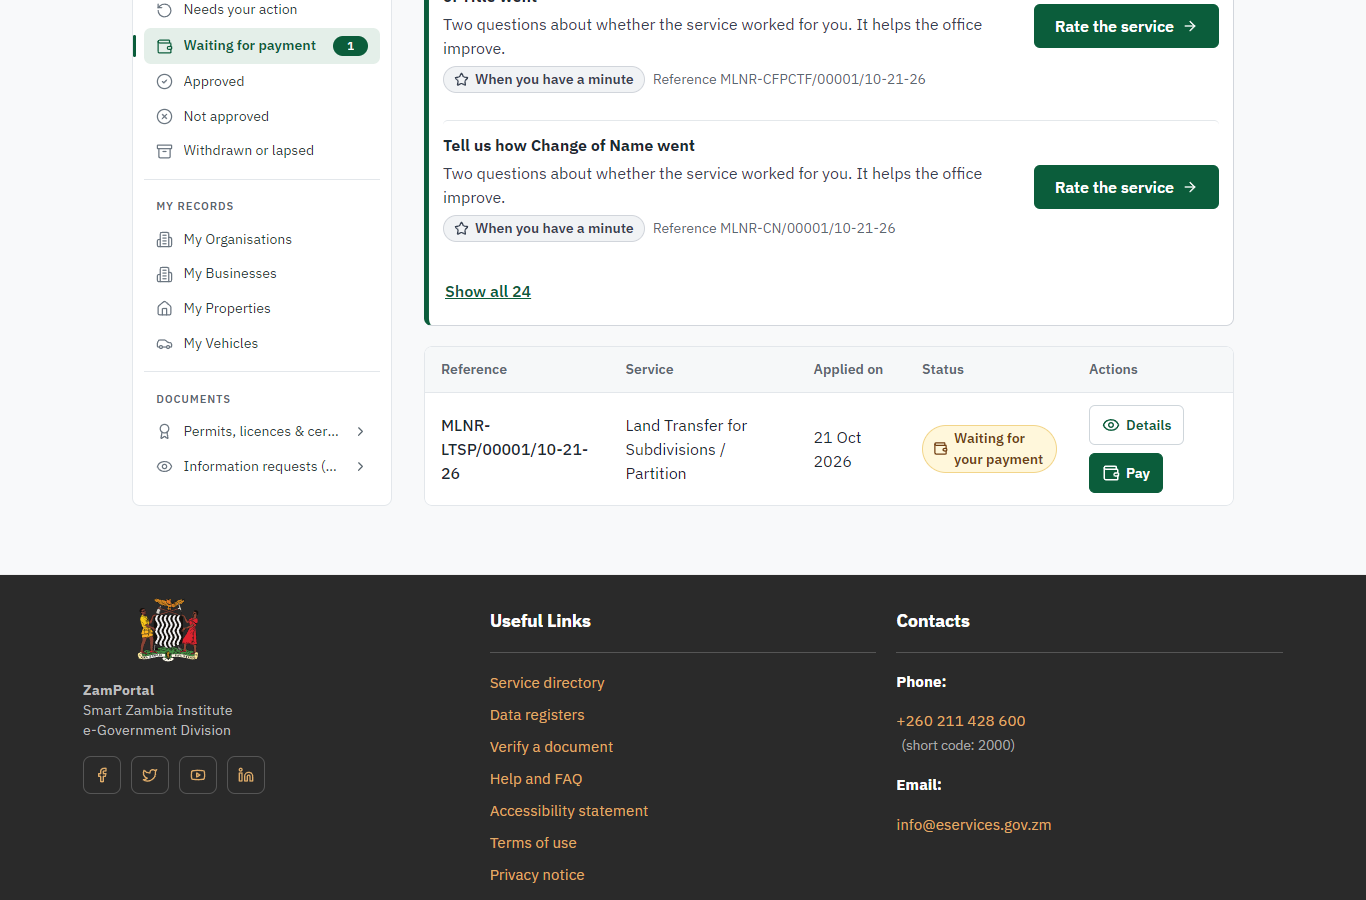The height and width of the screenshot is (900, 1366).
Task: Pay for the Land Transfer application
Action: 1126,473
